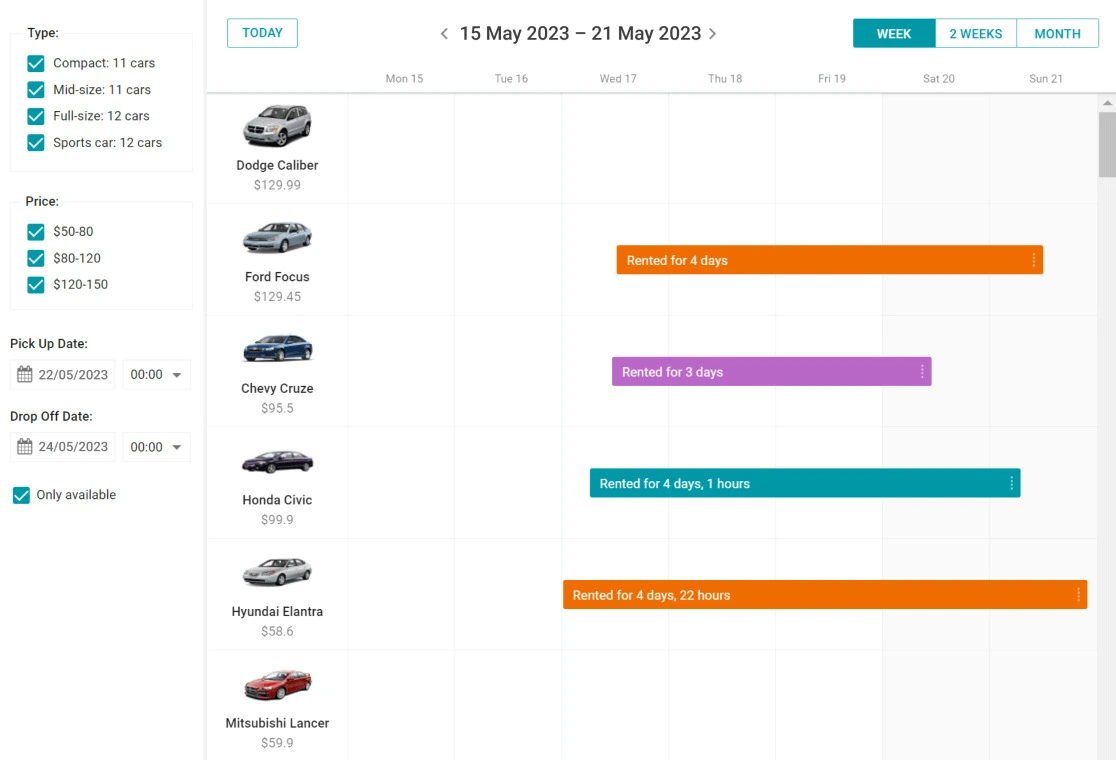The height and width of the screenshot is (760, 1116).
Task: Click the TODAY button
Action: [x=262, y=32]
